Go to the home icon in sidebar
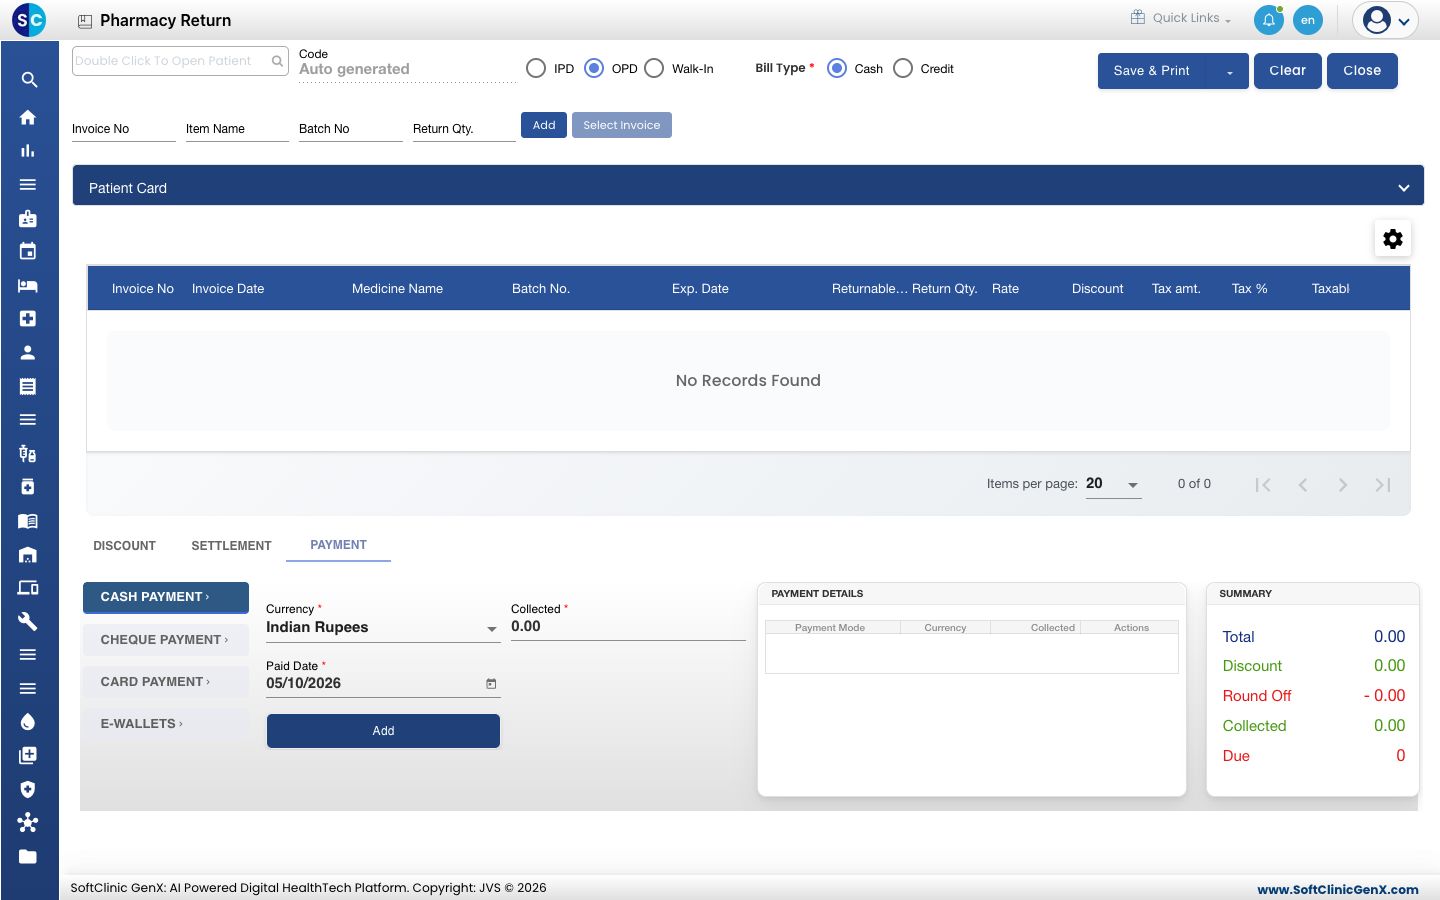Image resolution: width=1440 pixels, height=900 pixels. [x=28, y=117]
